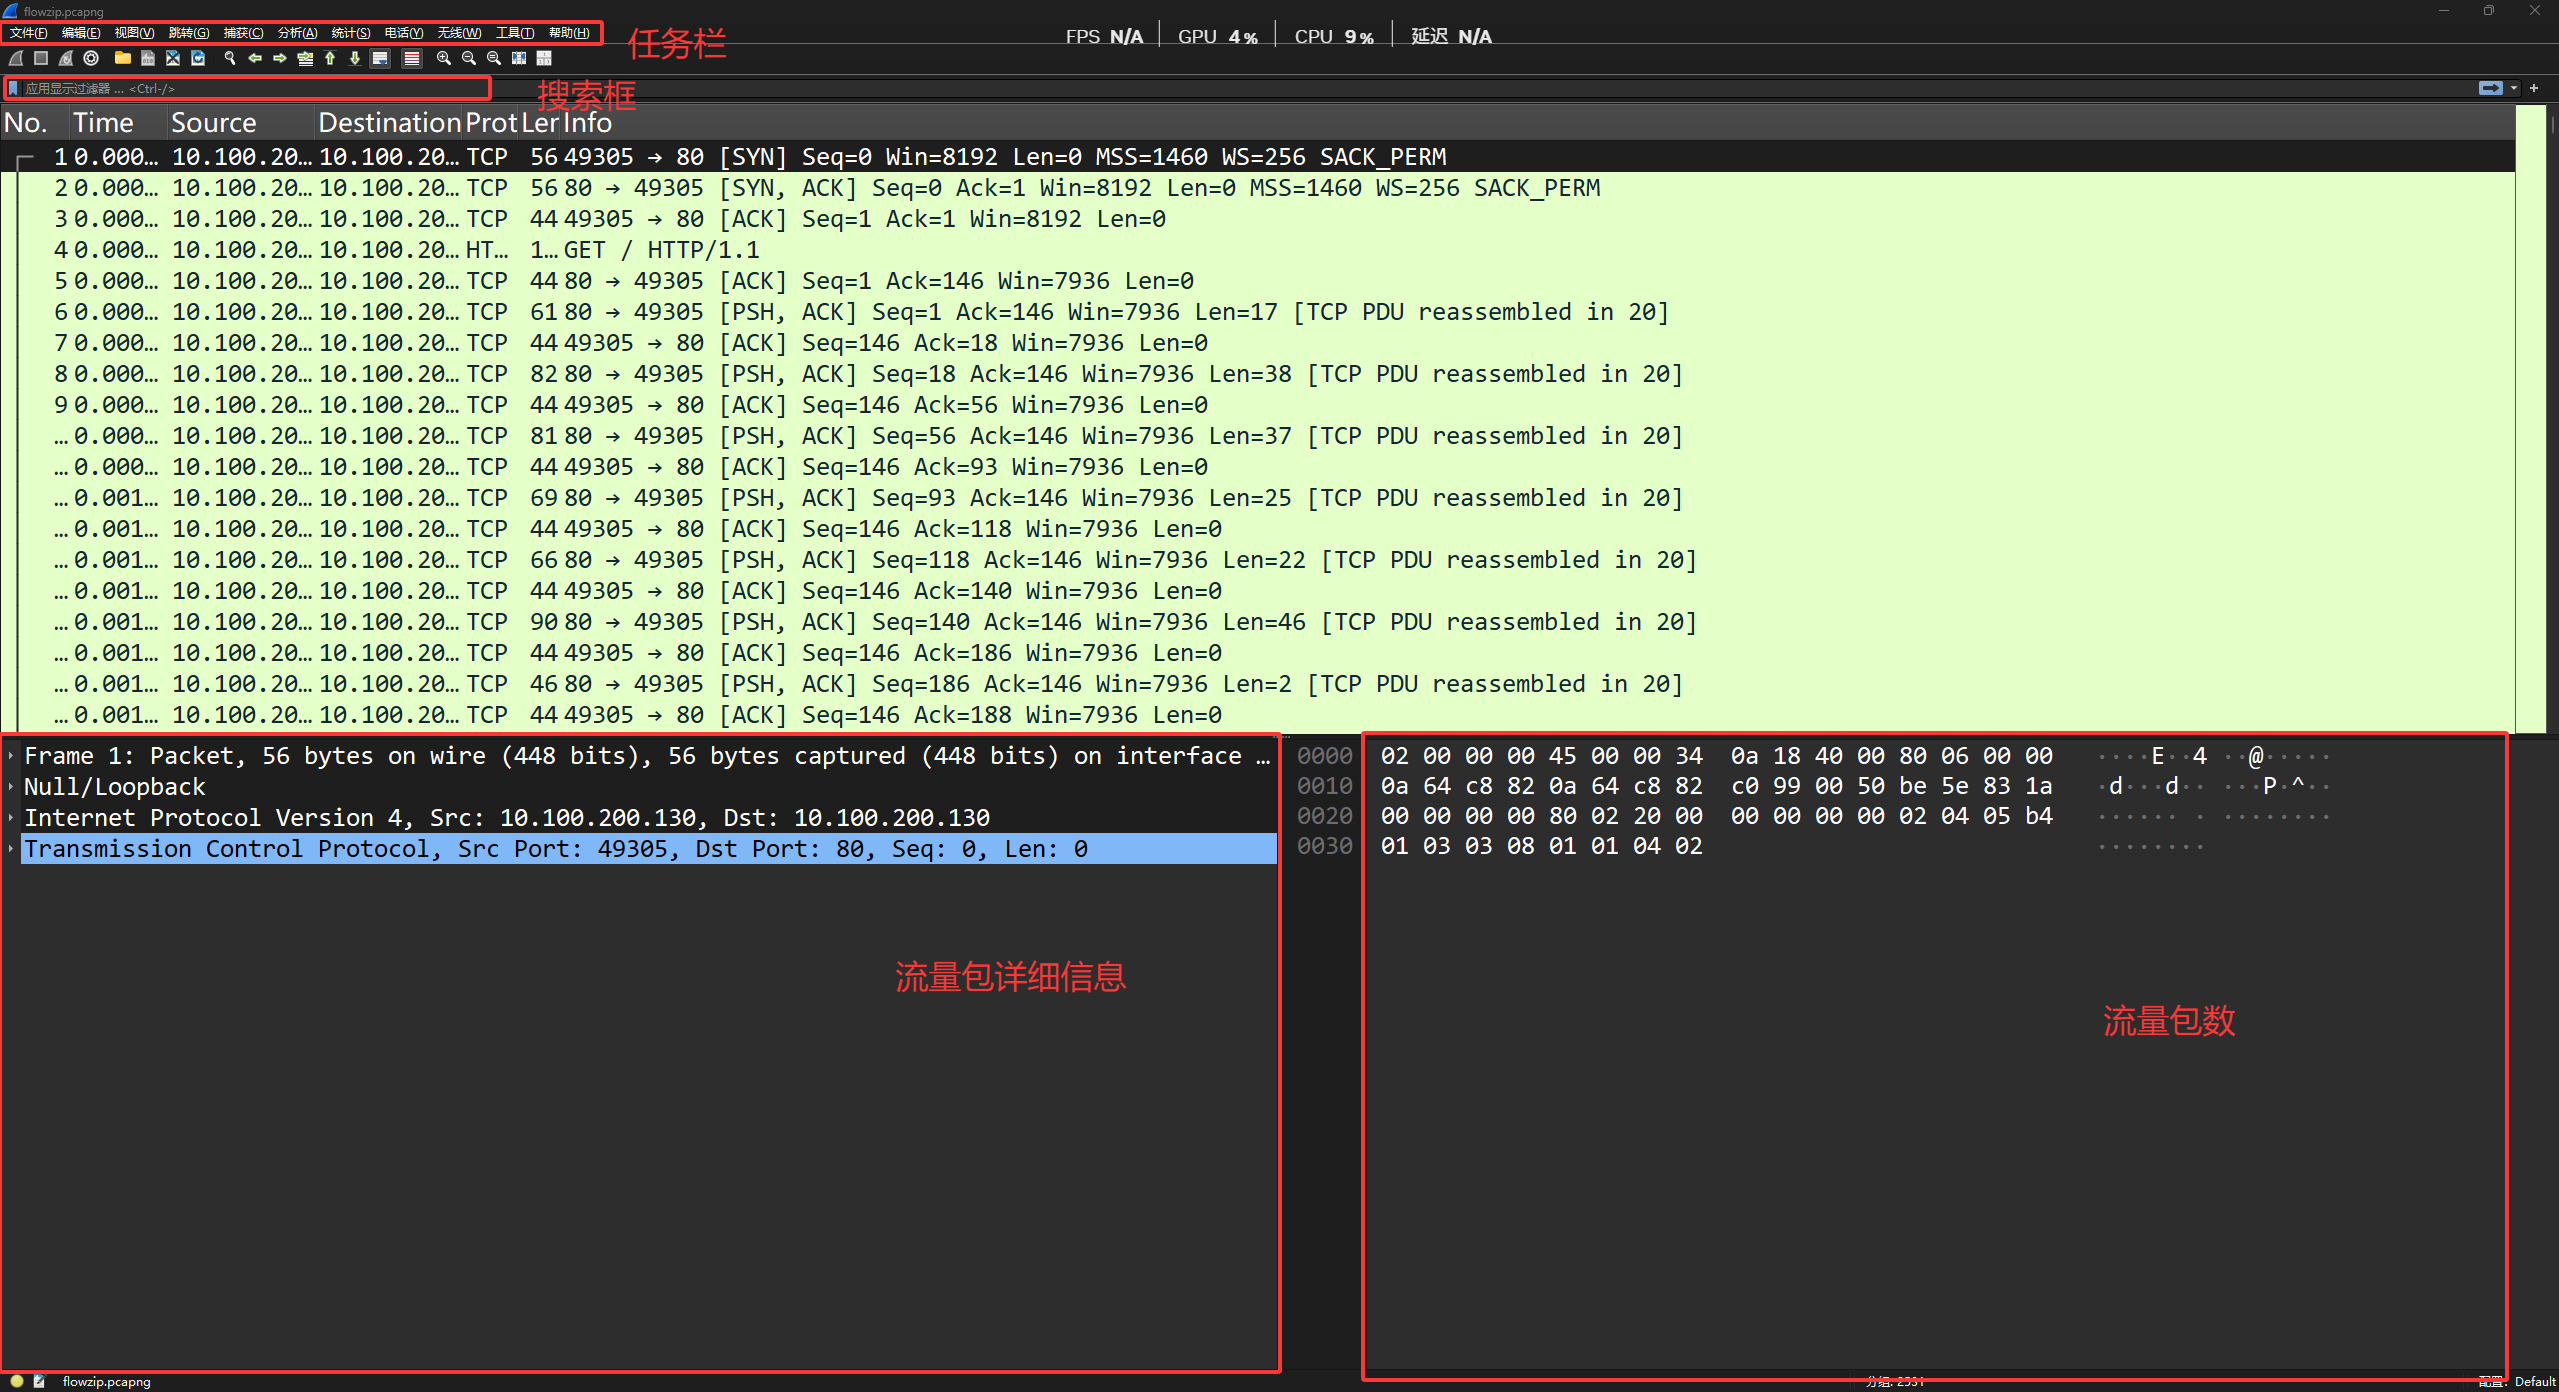Click the reload capture file icon
2559x1392 pixels.
198,59
